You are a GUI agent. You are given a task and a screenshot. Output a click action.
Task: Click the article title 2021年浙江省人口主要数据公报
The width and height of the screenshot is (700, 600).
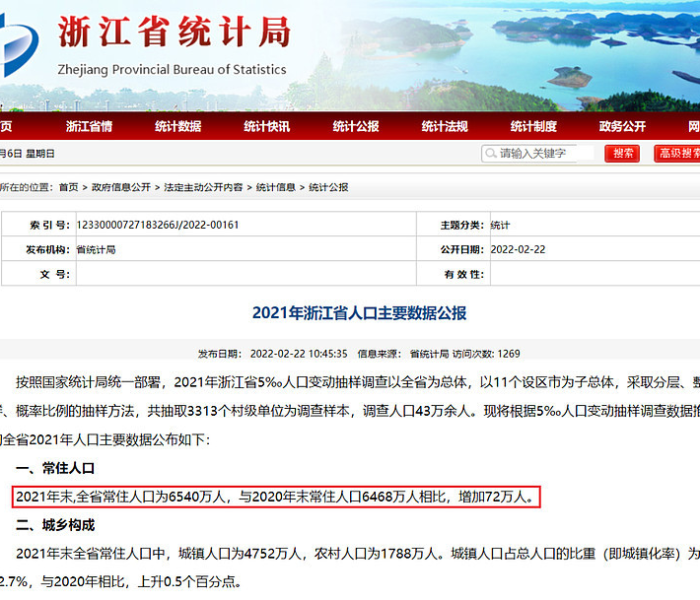[359, 313]
